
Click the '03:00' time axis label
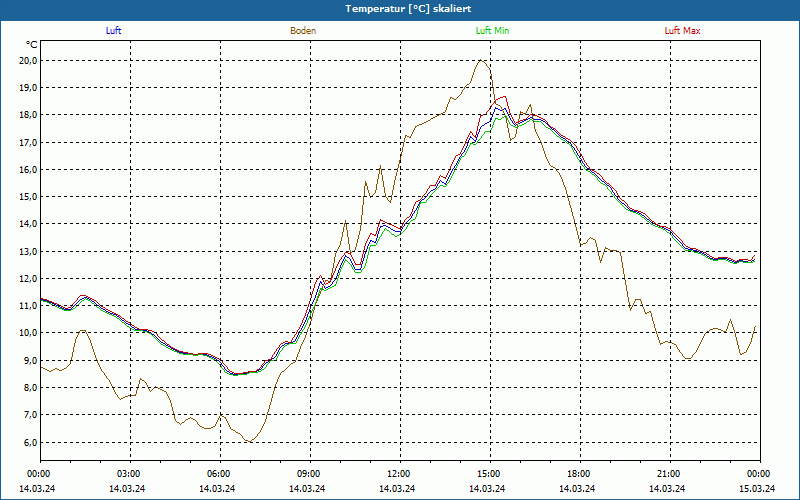coord(128,474)
